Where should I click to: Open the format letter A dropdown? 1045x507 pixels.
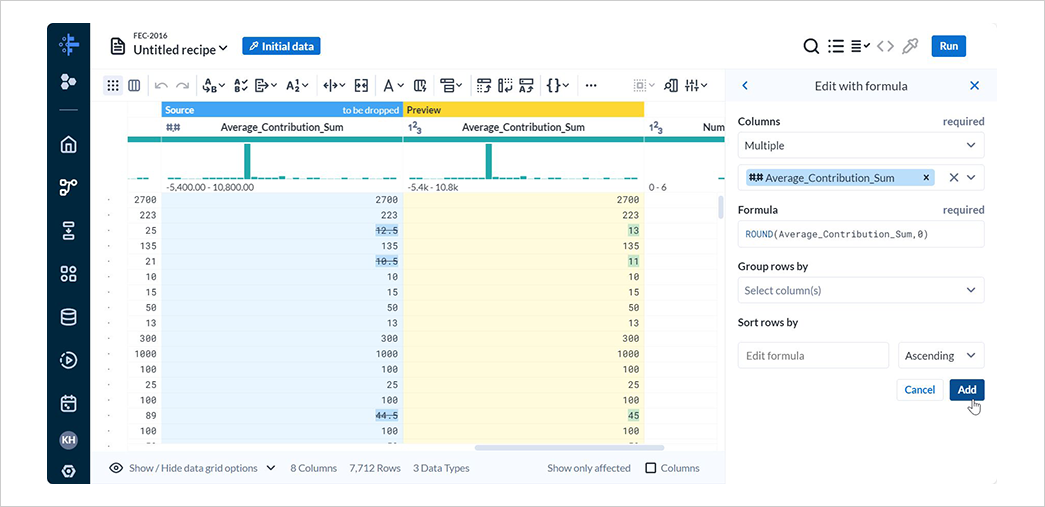[x=393, y=85]
